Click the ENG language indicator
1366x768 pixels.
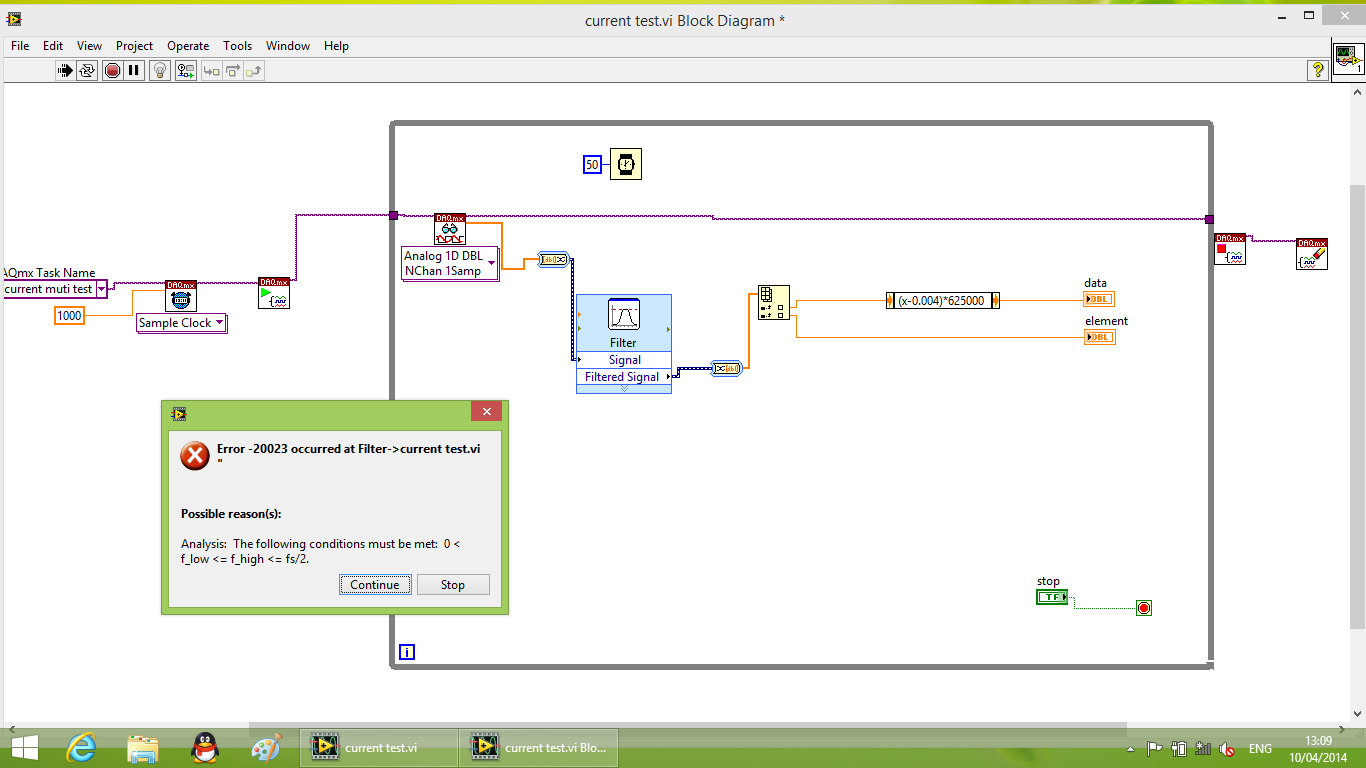[1260, 749]
